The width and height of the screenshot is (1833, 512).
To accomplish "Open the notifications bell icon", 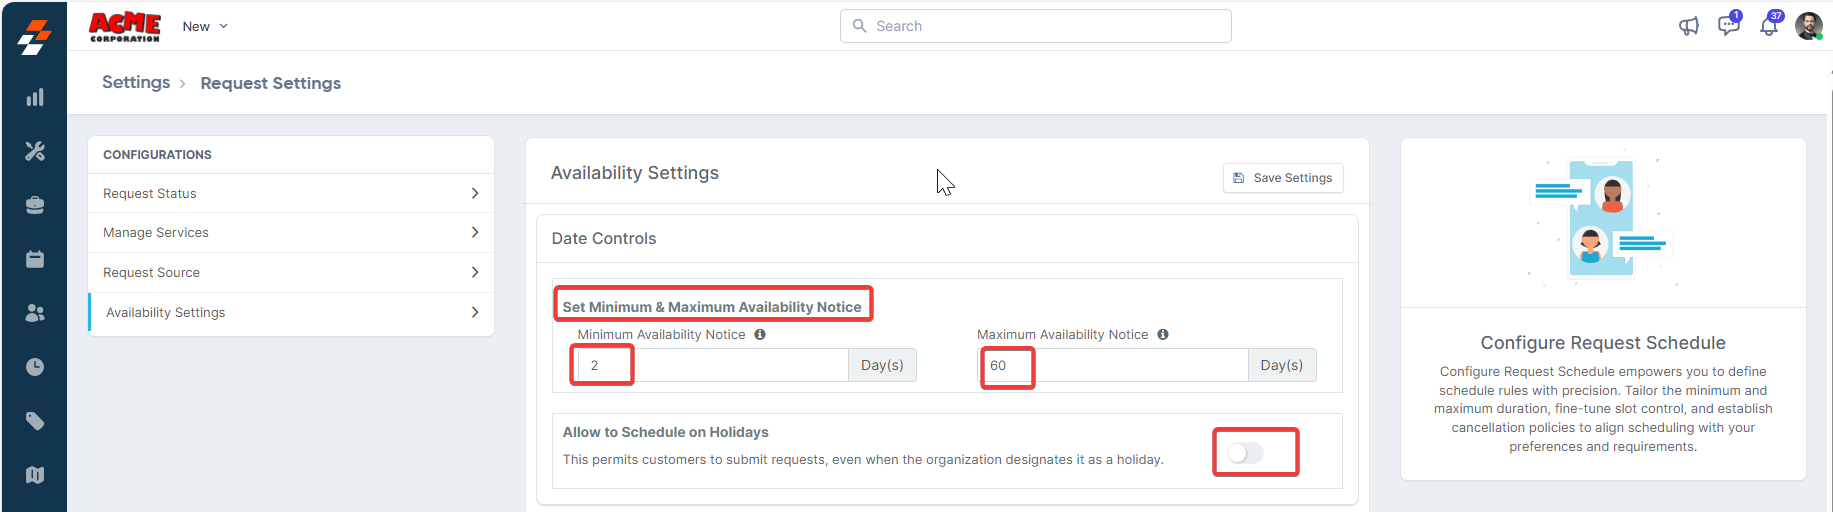I will 1768,26.
